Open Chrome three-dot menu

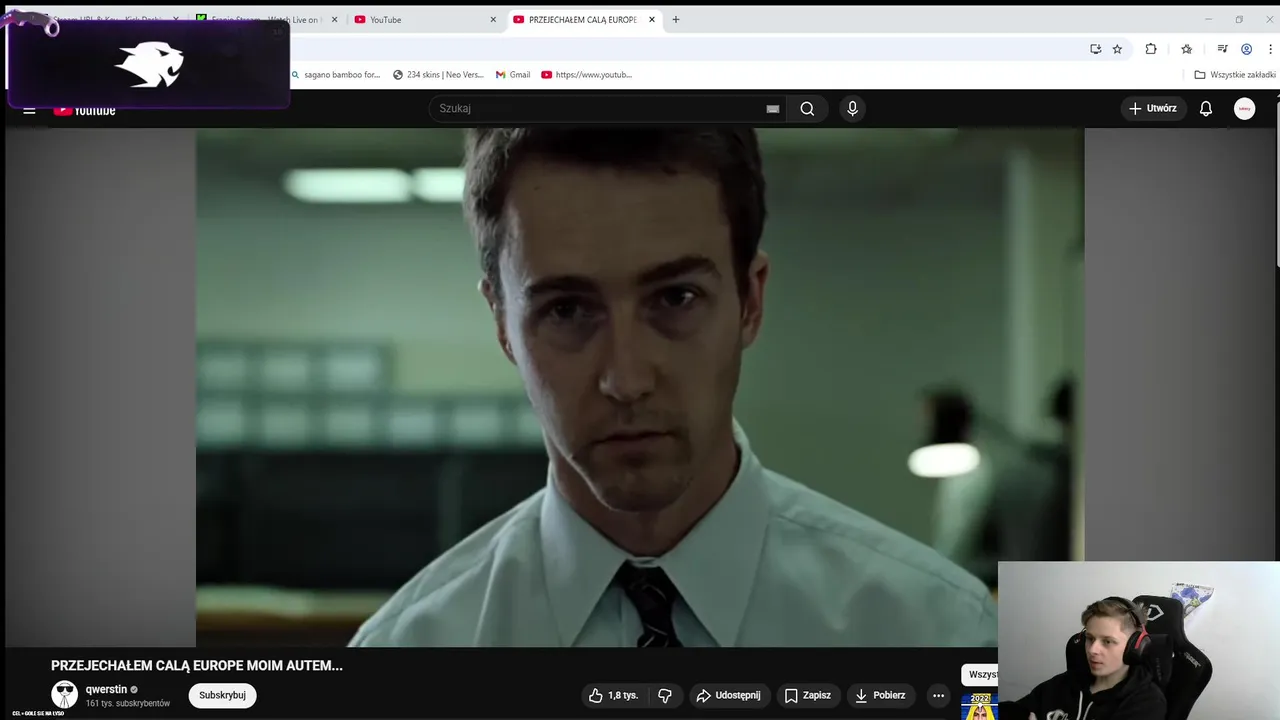(x=1270, y=49)
